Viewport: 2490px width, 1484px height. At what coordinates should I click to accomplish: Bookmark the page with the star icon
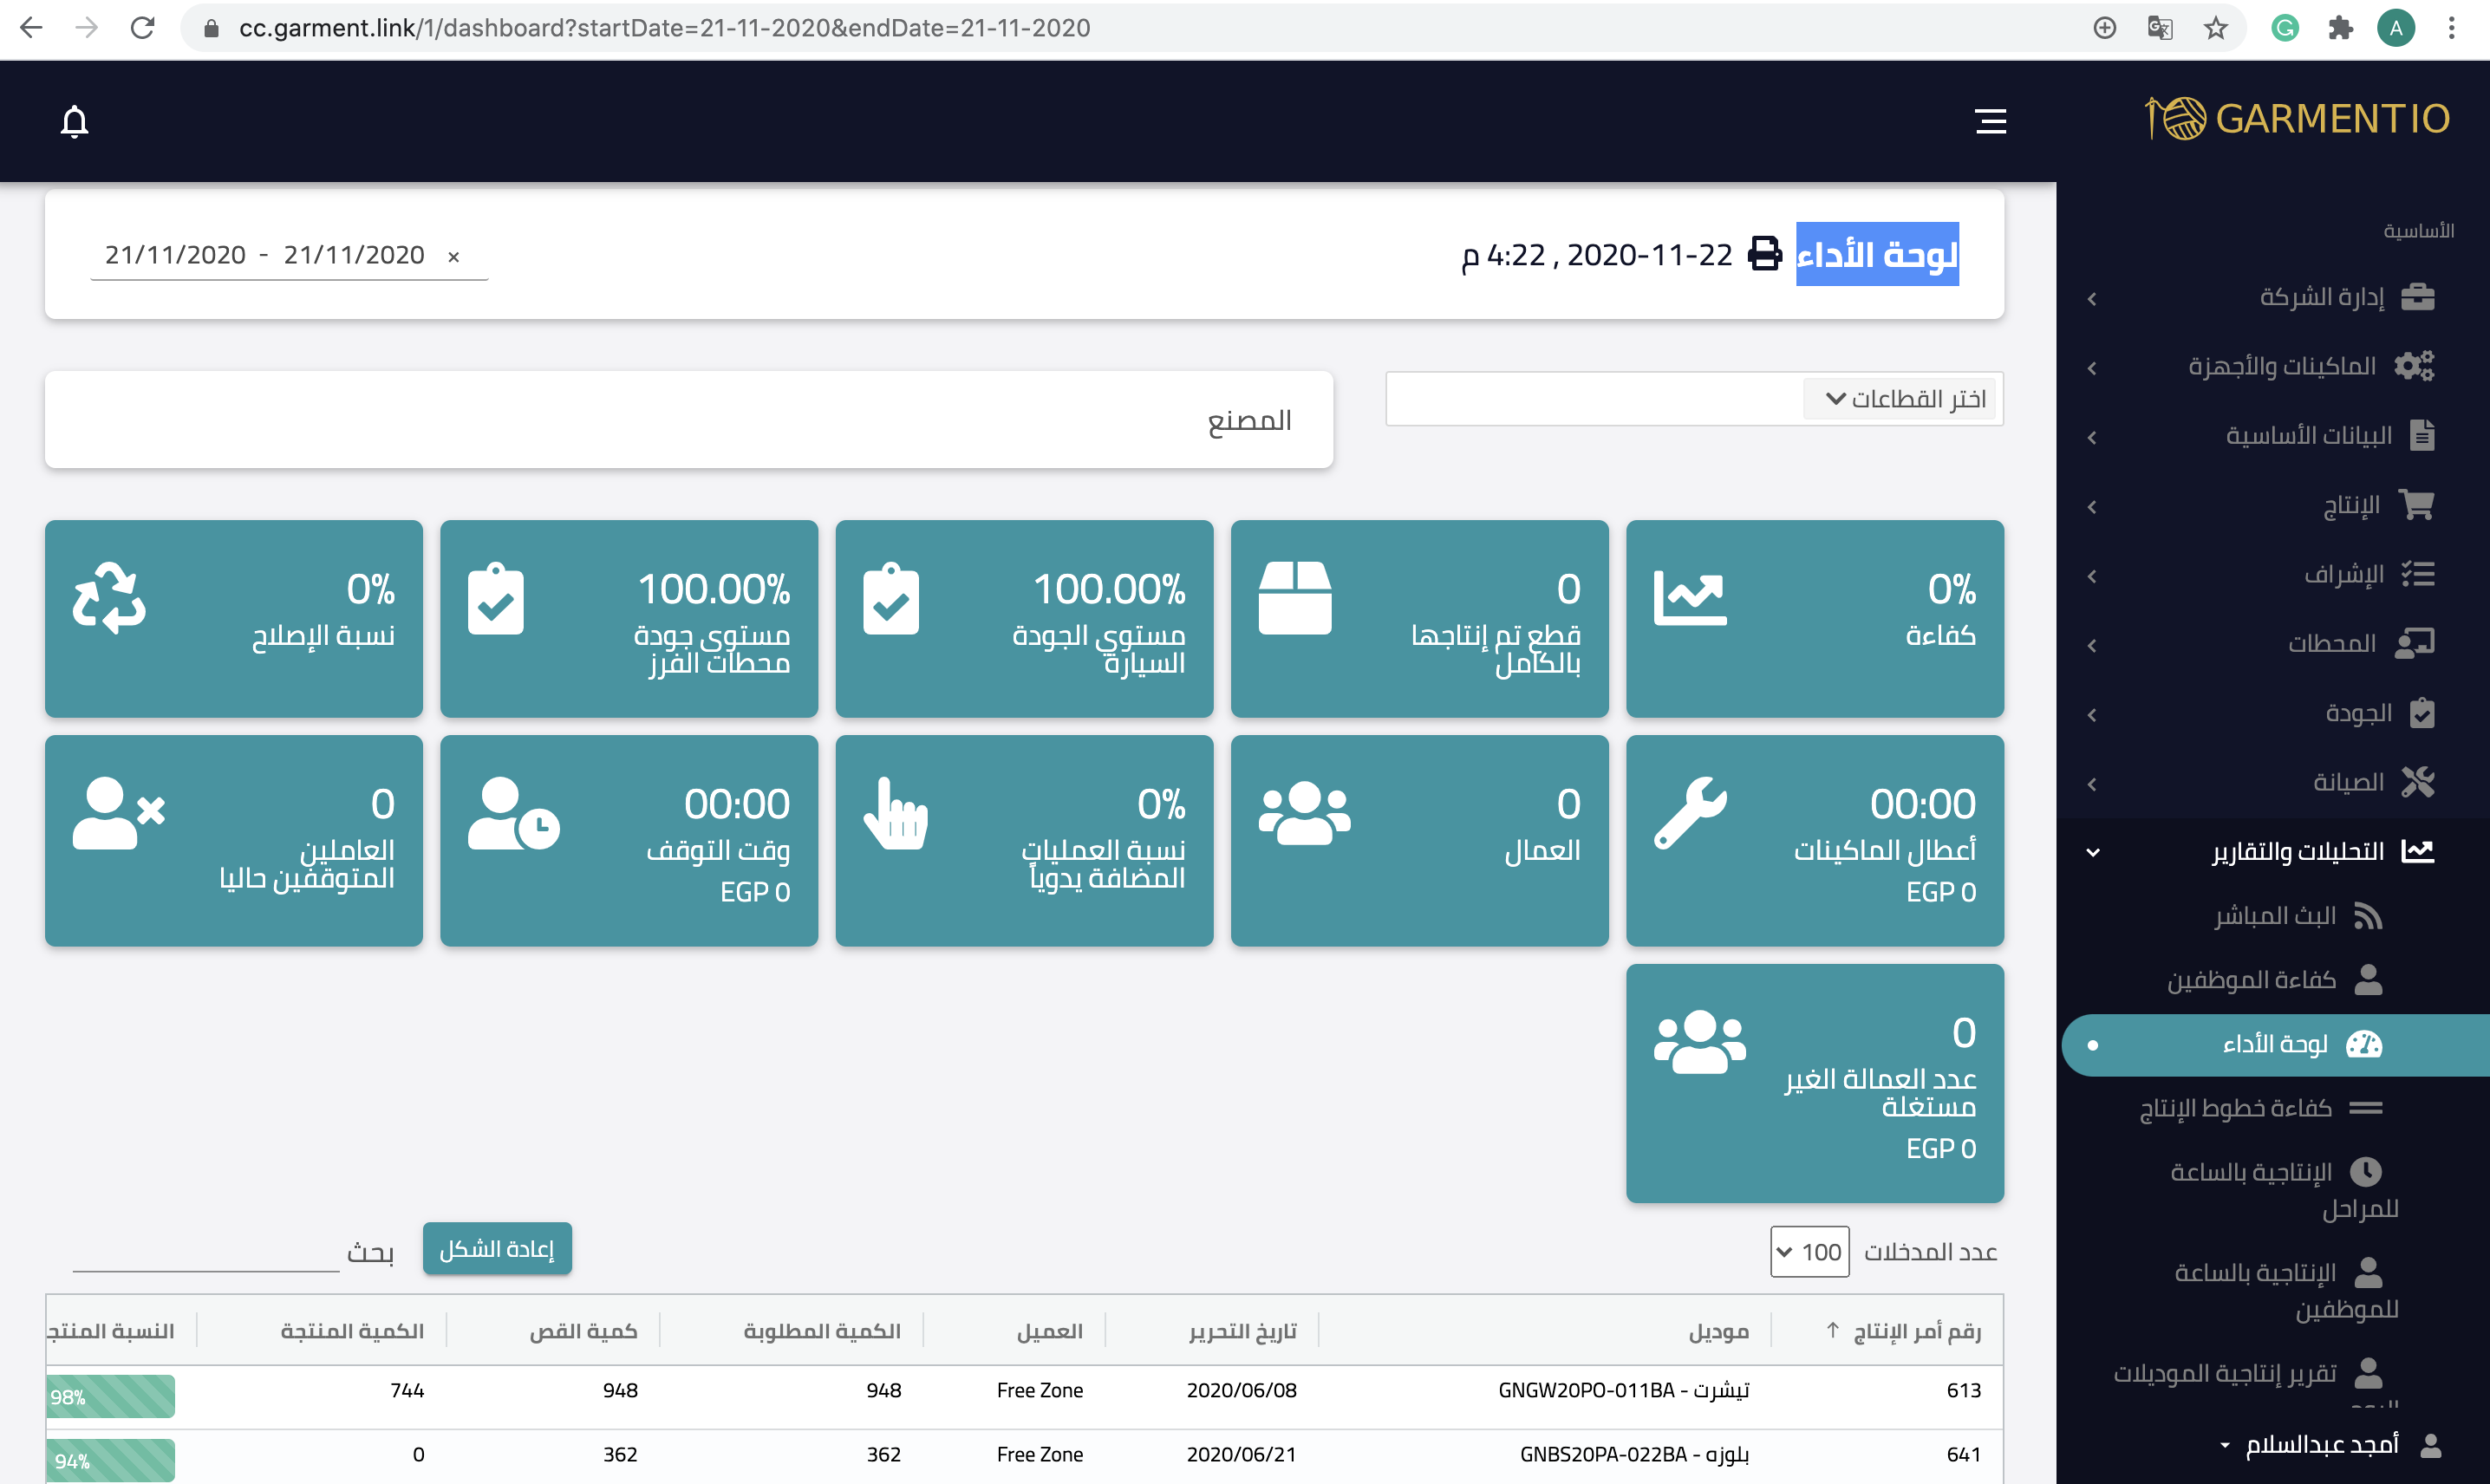point(2215,28)
